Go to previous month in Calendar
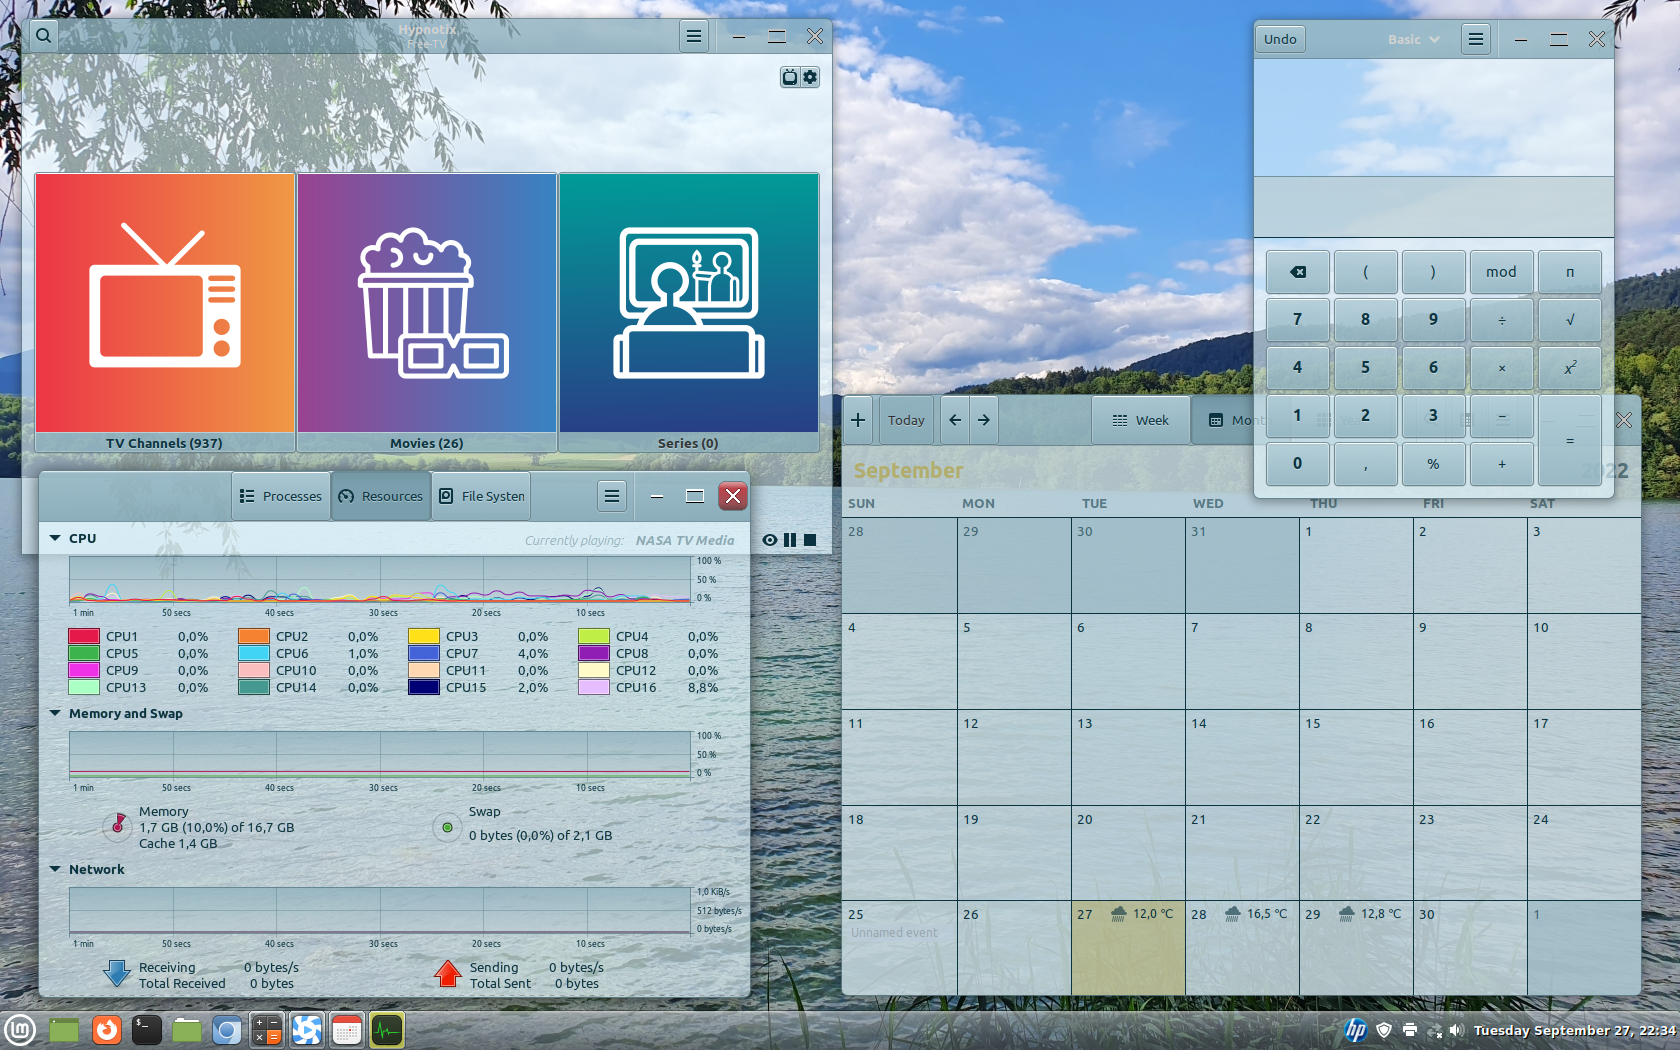1680x1050 pixels. click(x=955, y=420)
